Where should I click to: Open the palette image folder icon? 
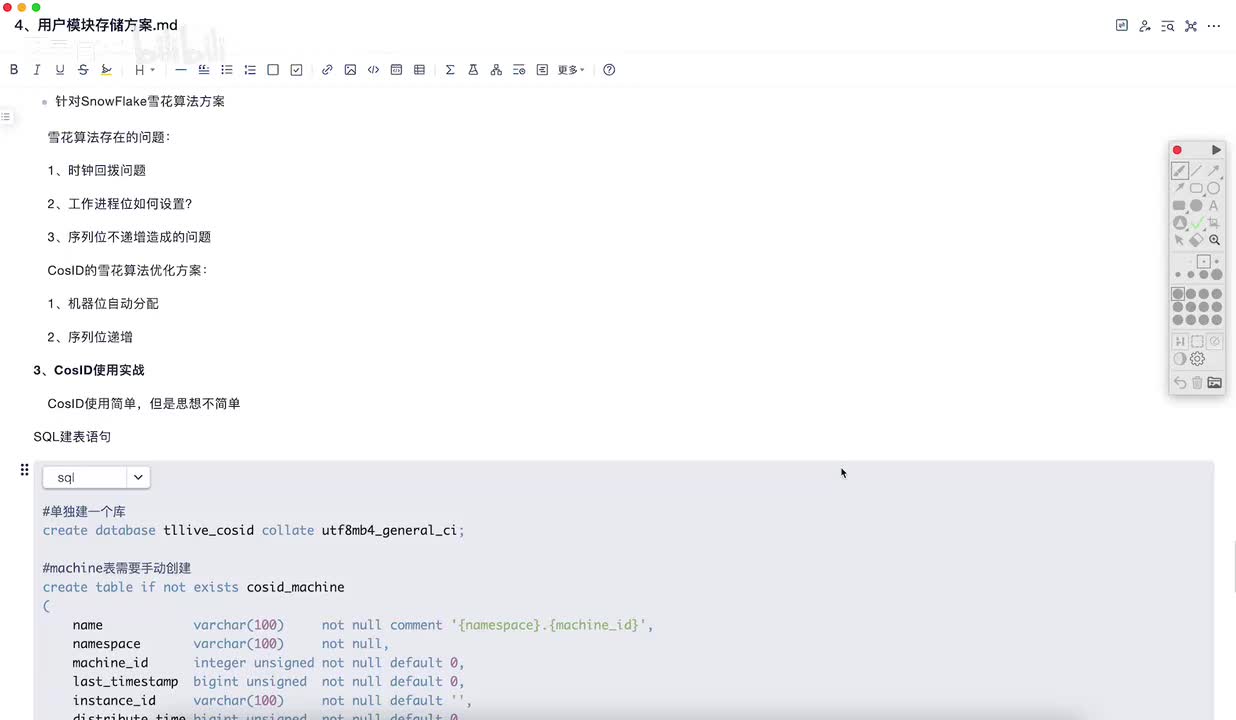tap(1214, 383)
